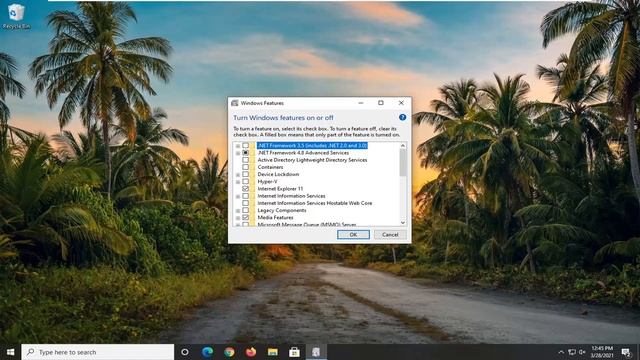The width and height of the screenshot is (640, 360).
Task: Expand the .NET Framework 3.5 tree node
Action: [238, 146]
